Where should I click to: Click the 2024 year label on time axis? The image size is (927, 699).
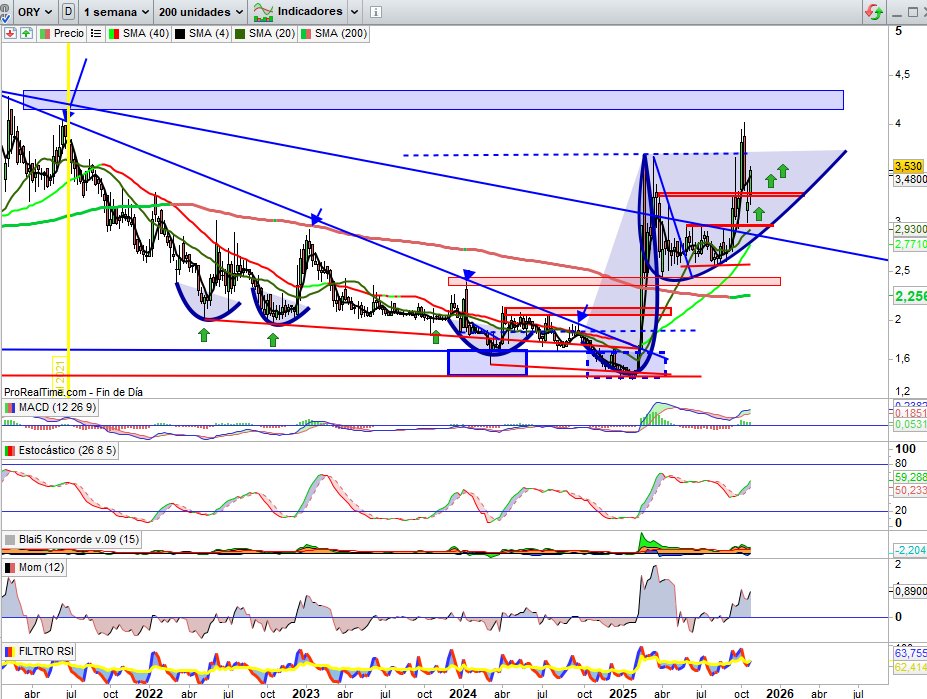pyautogui.click(x=463, y=693)
